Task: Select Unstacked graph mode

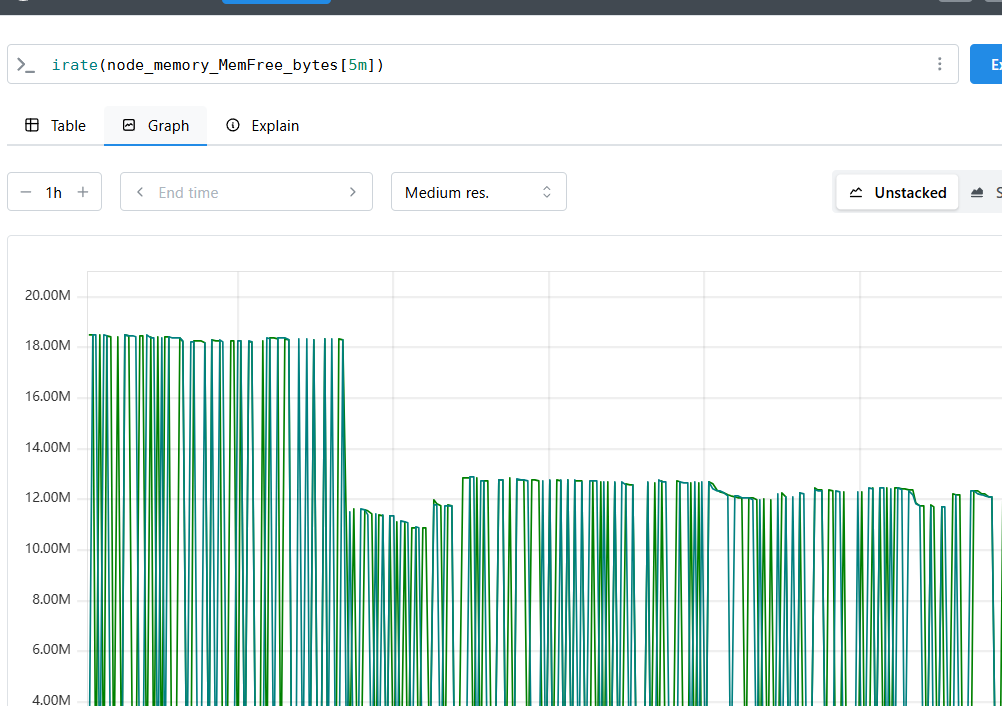Action: coord(897,192)
